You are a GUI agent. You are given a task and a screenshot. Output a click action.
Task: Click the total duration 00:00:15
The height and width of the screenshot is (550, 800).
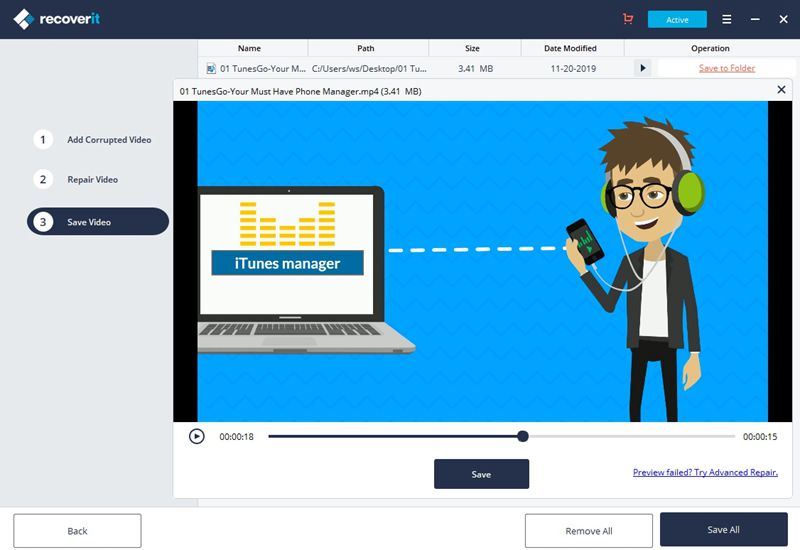pos(760,437)
